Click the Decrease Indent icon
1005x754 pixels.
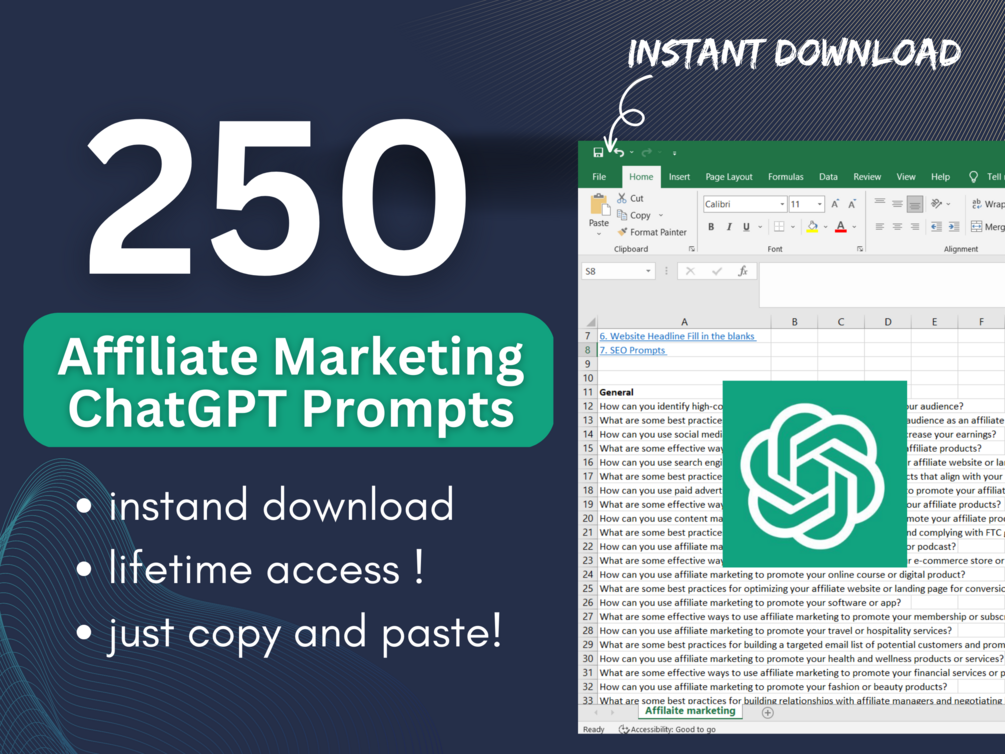coord(936,226)
